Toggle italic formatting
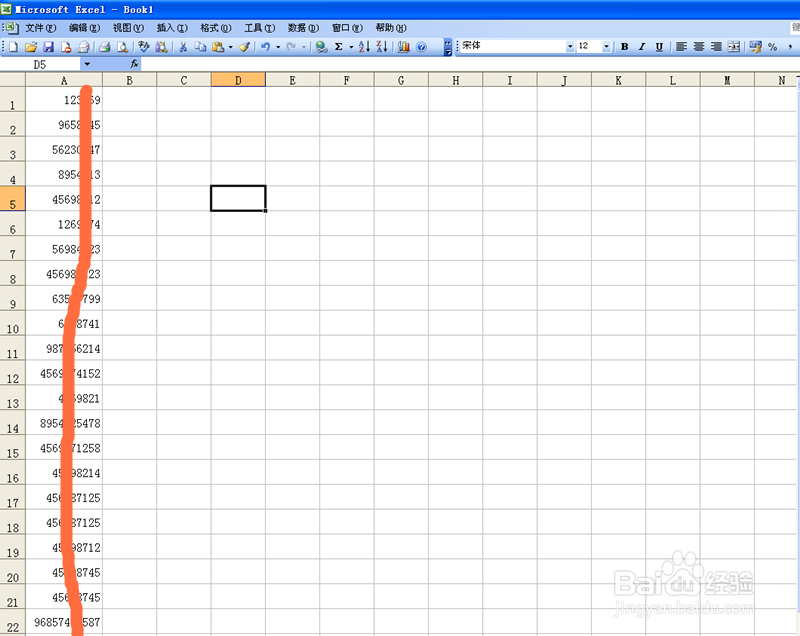 pyautogui.click(x=642, y=47)
